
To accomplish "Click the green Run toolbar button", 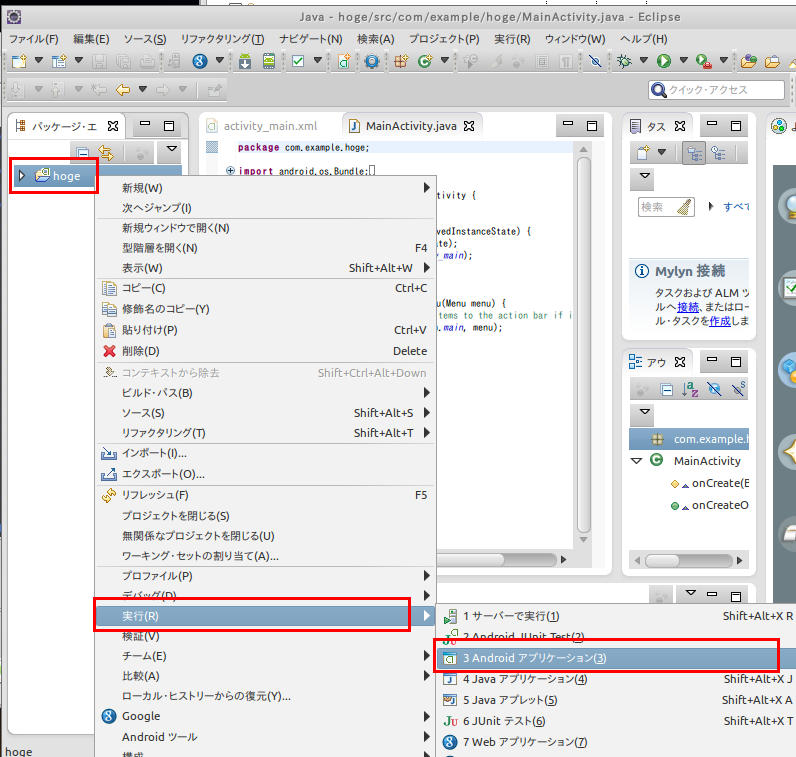I will [664, 61].
